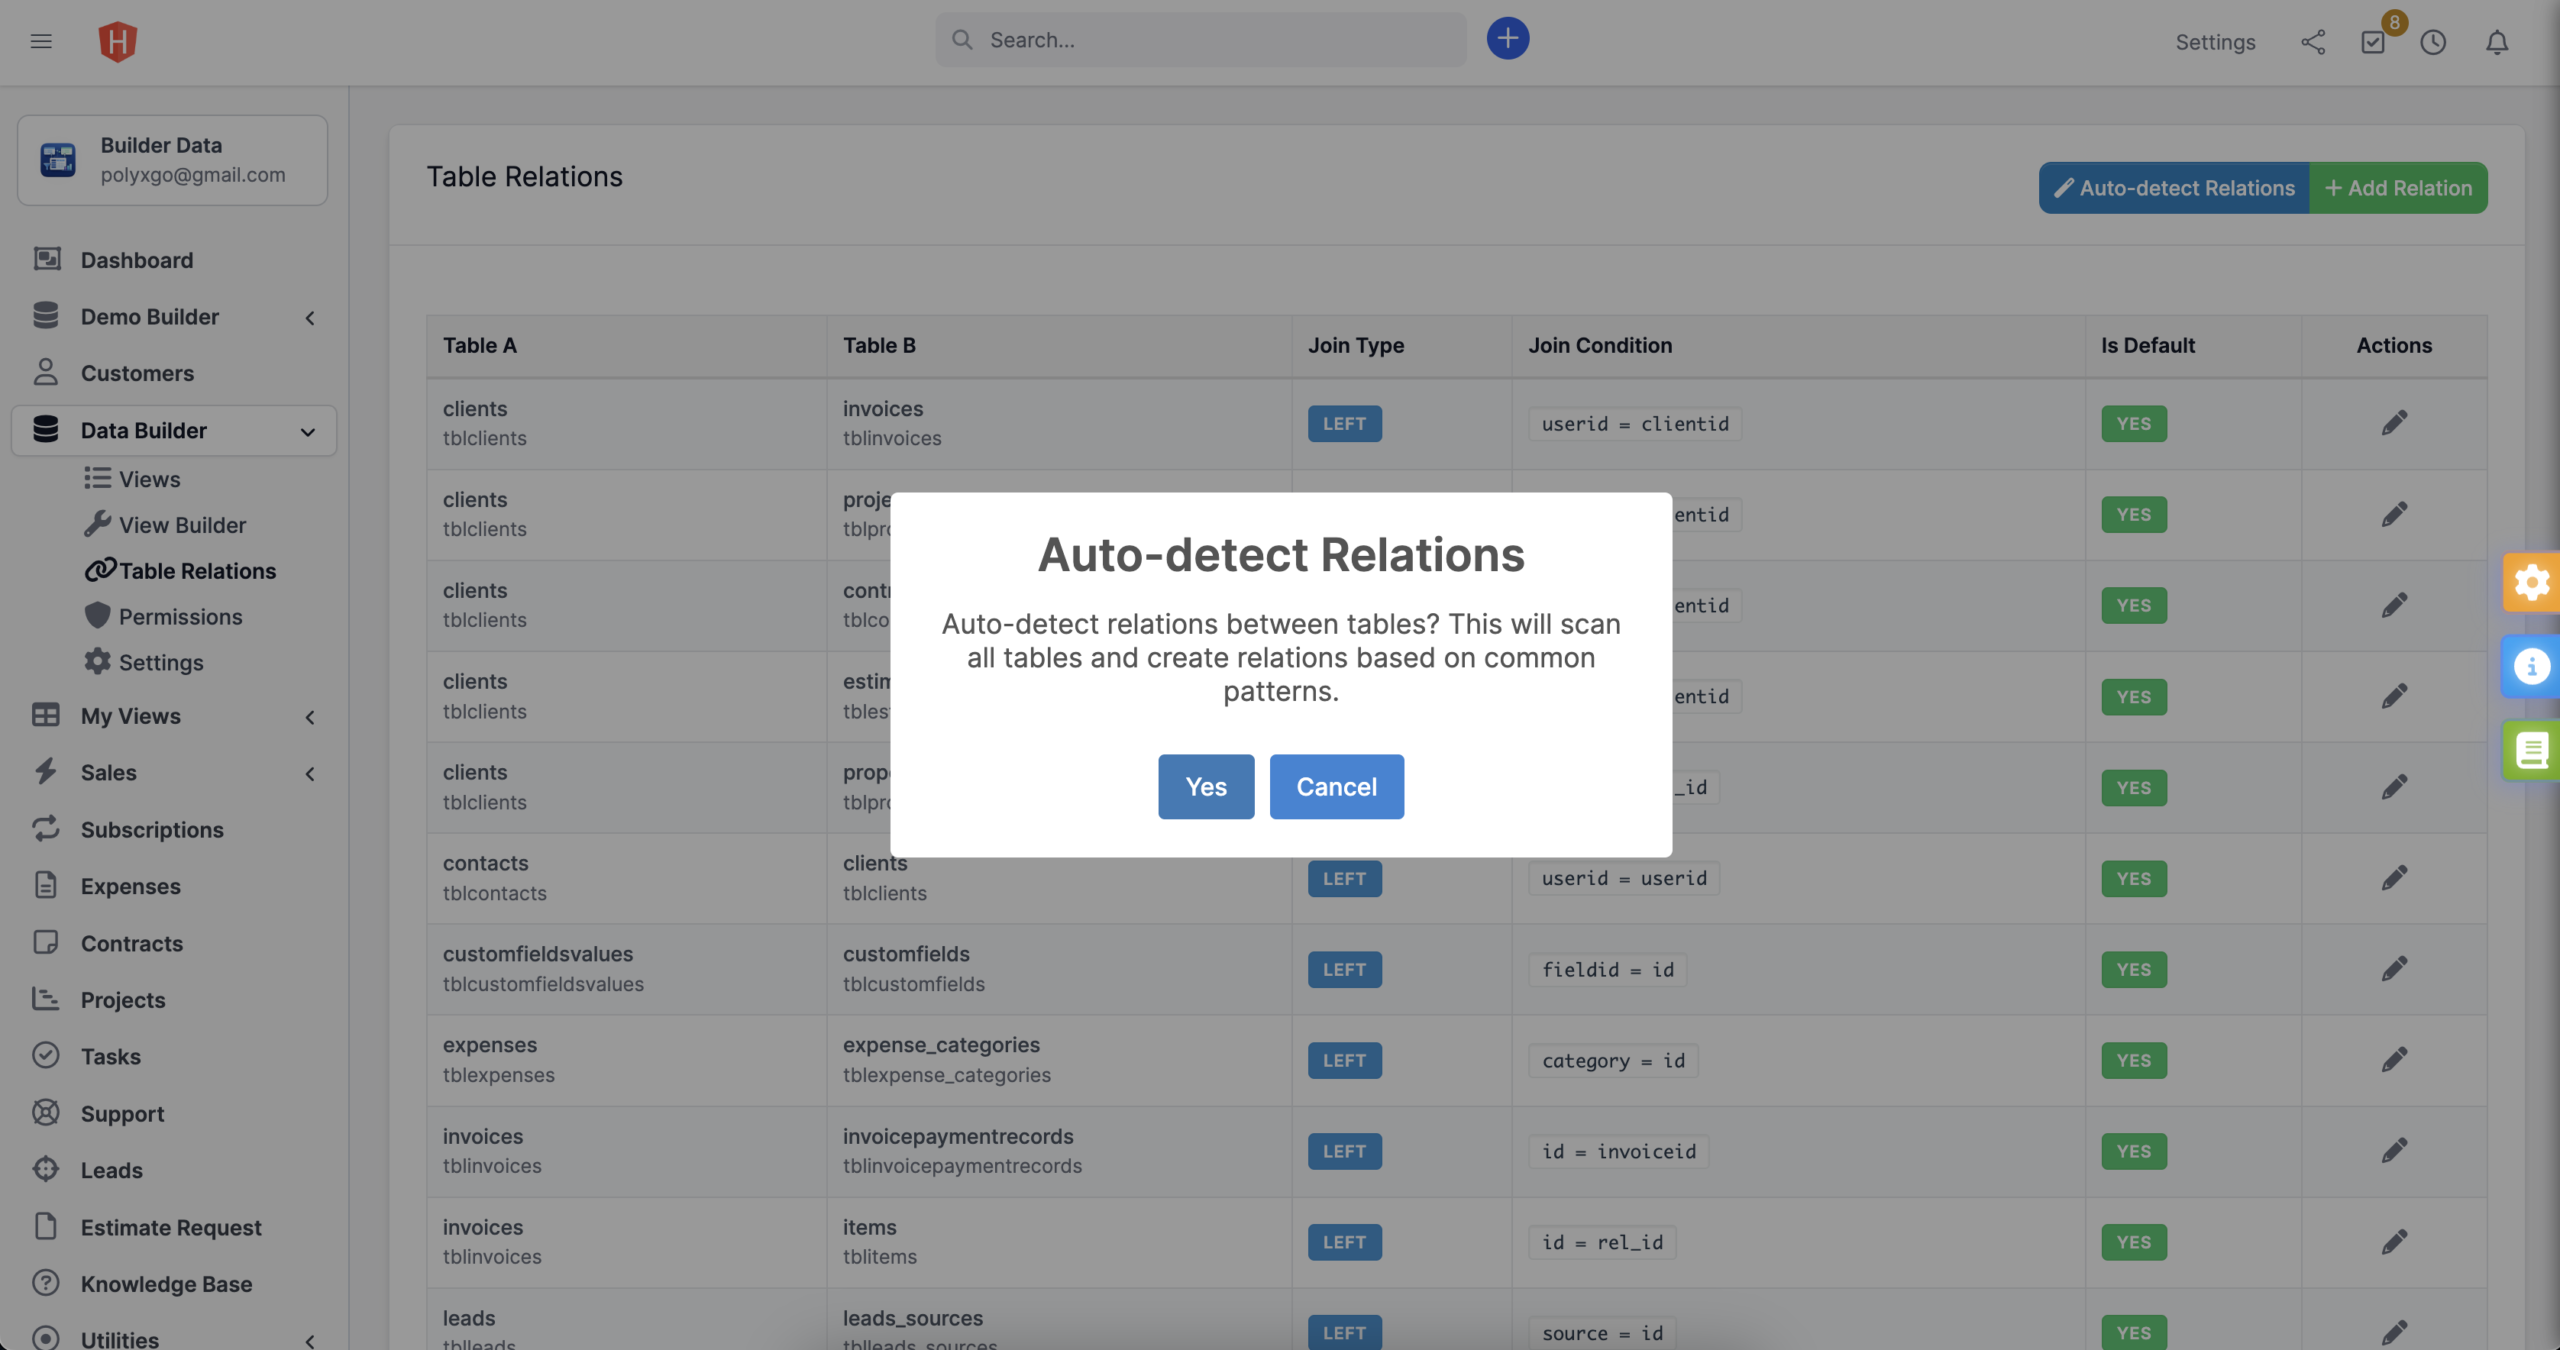Click the clock timer icon
Screen dimensions: 2560x1350
[x=2433, y=42]
